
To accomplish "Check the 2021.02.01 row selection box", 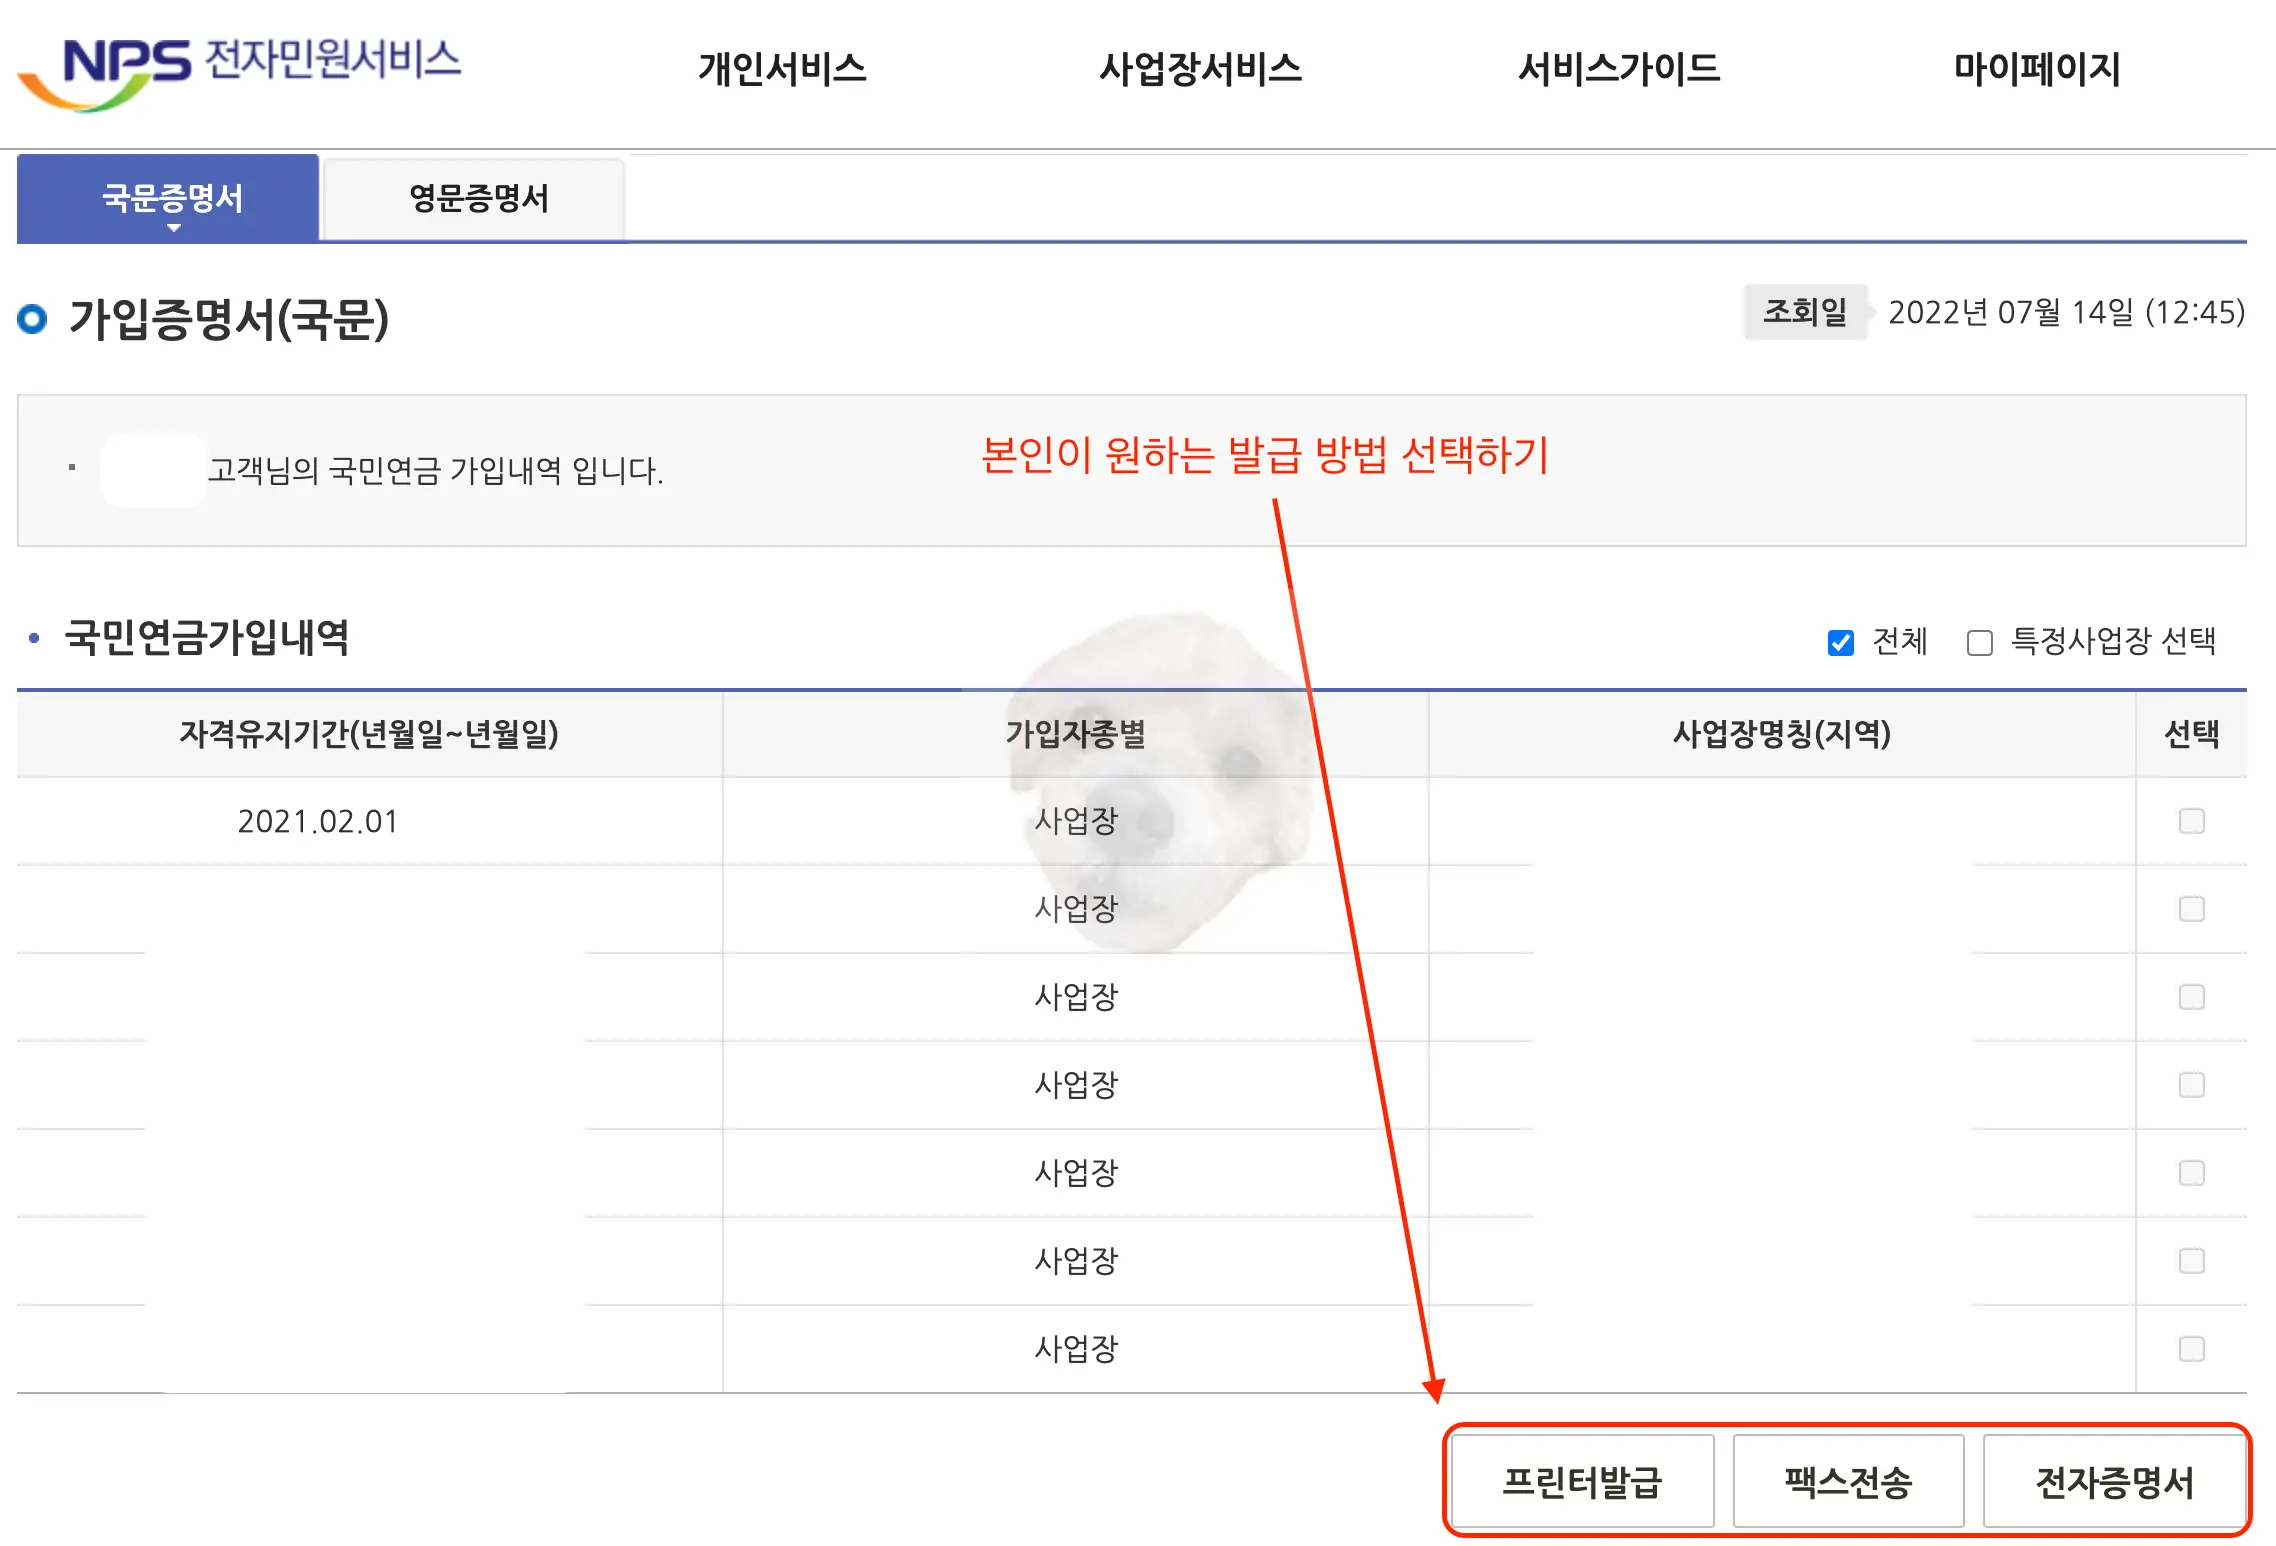I will tap(2191, 821).
